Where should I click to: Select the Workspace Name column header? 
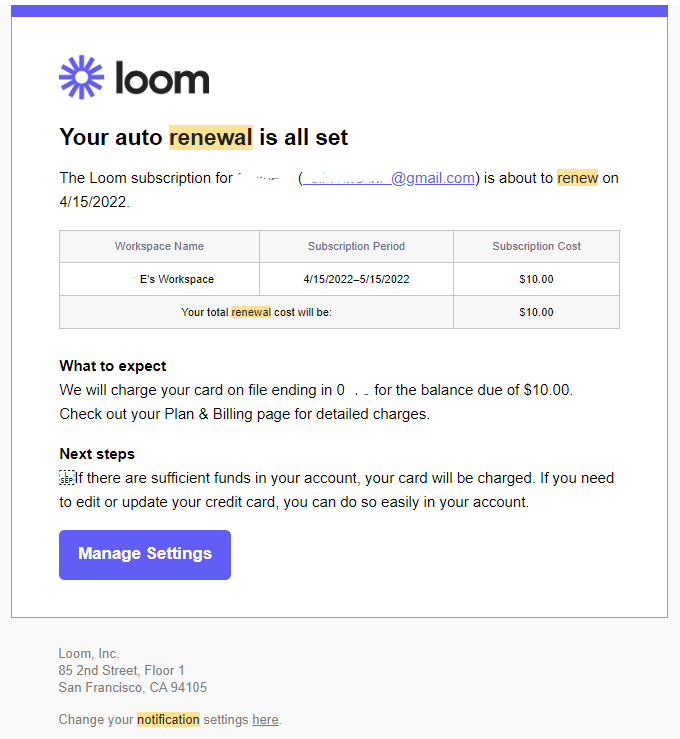(x=159, y=246)
